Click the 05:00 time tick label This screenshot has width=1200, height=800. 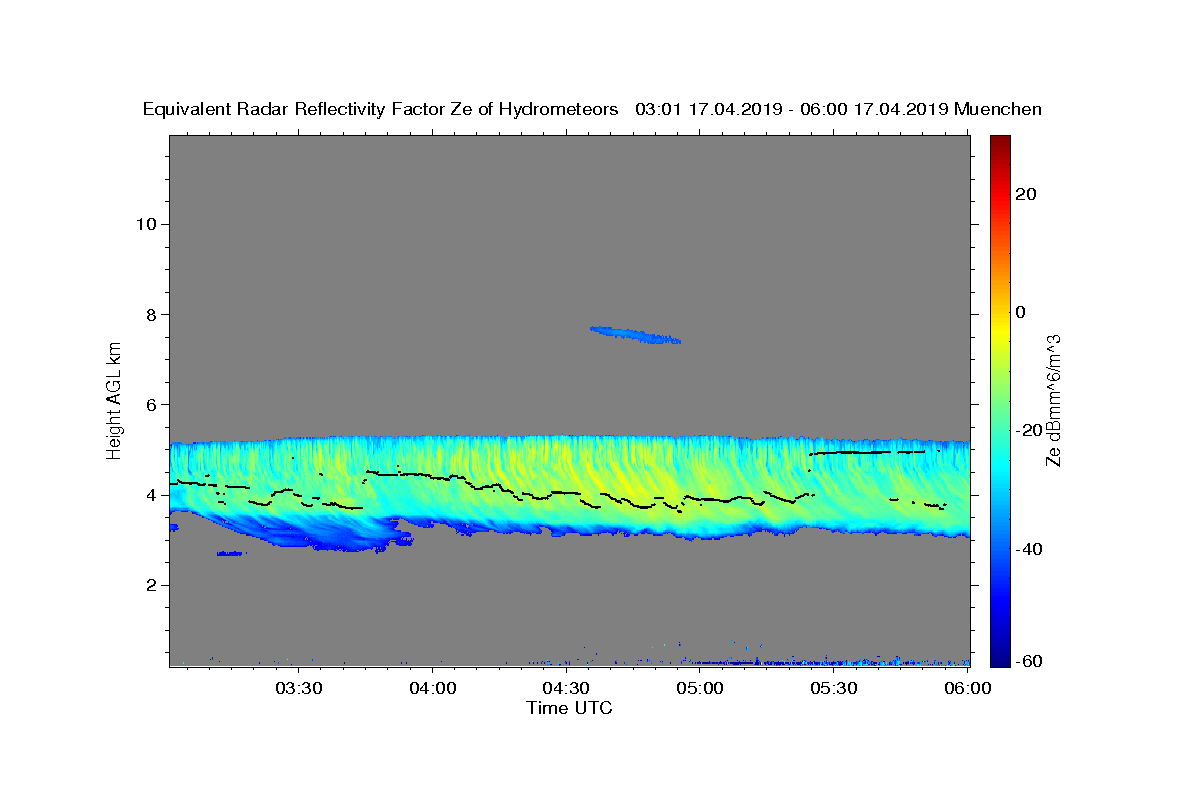point(700,688)
